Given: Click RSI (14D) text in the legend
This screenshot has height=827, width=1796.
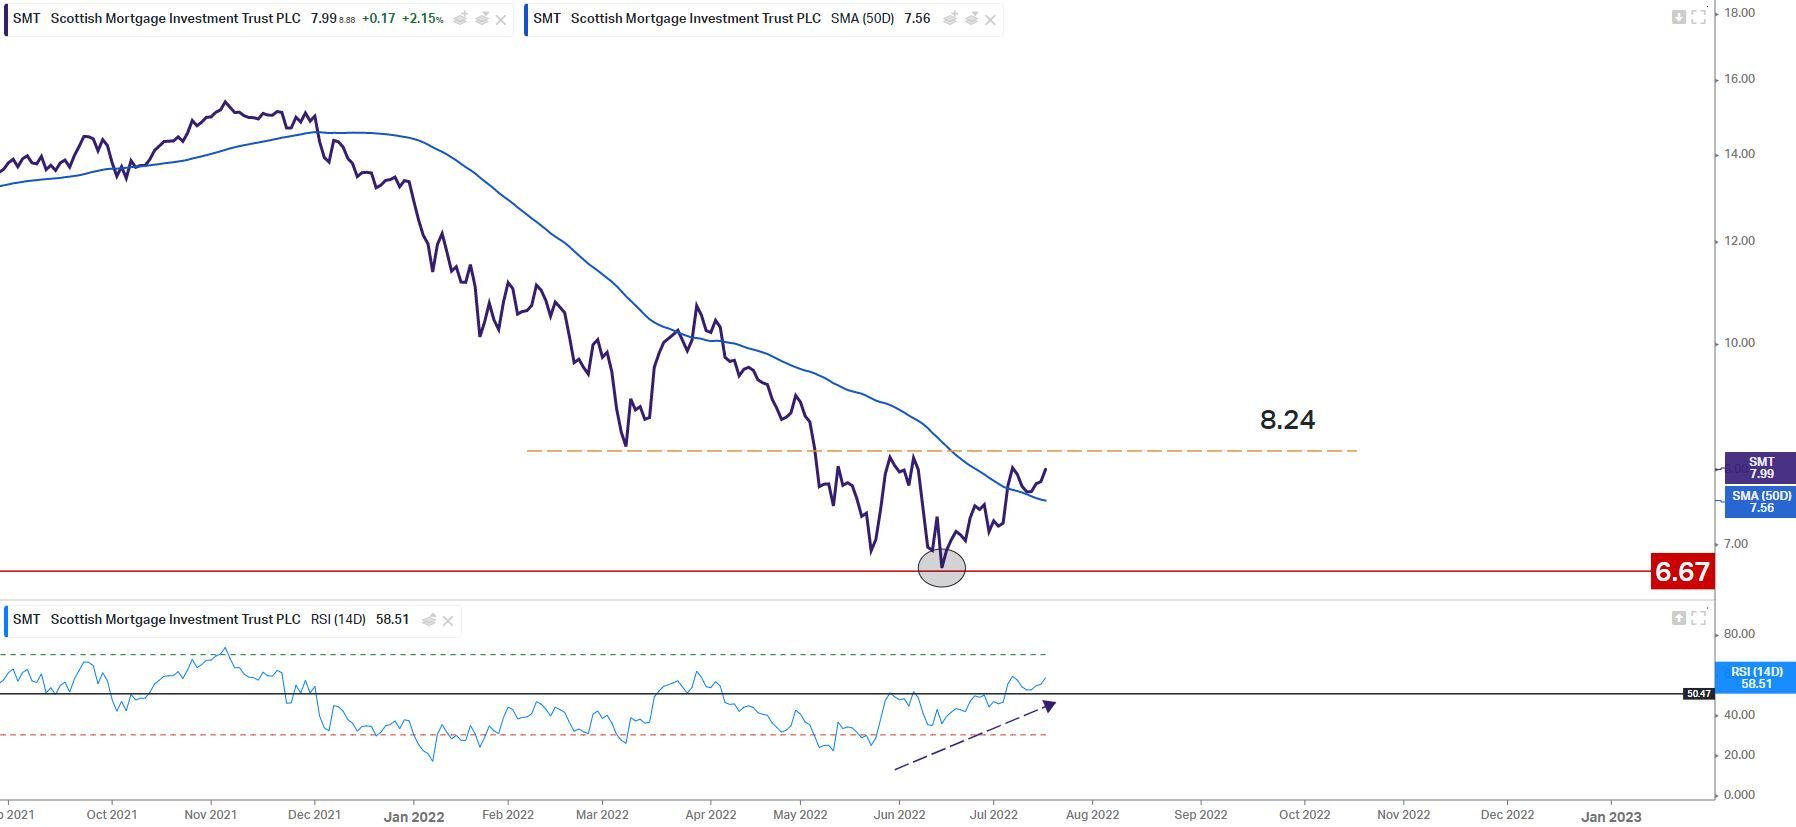Looking at the screenshot, I should [338, 619].
